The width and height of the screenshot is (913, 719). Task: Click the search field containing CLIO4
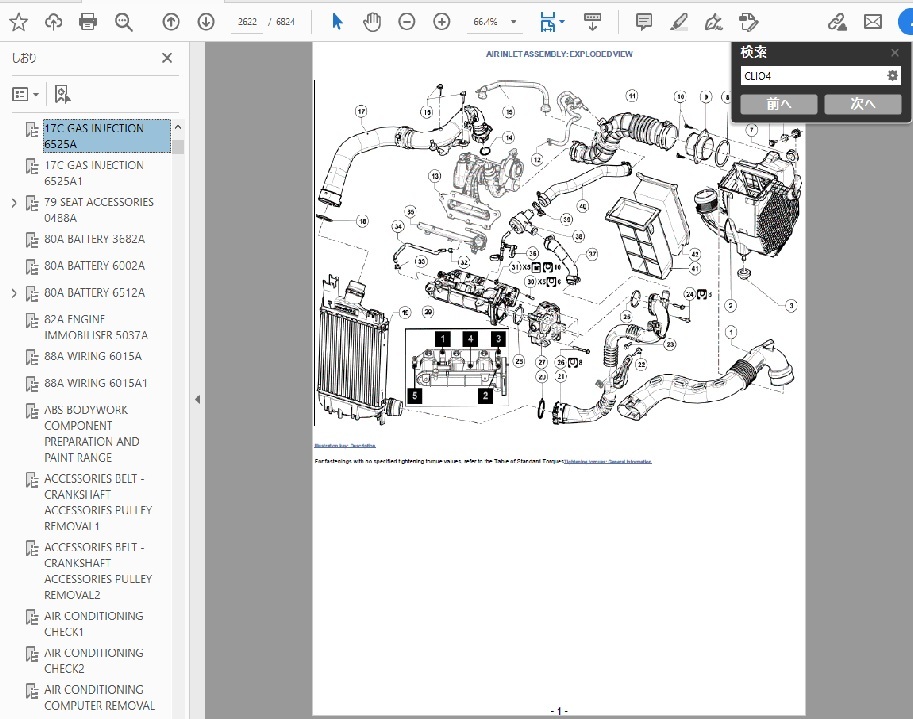[813, 76]
